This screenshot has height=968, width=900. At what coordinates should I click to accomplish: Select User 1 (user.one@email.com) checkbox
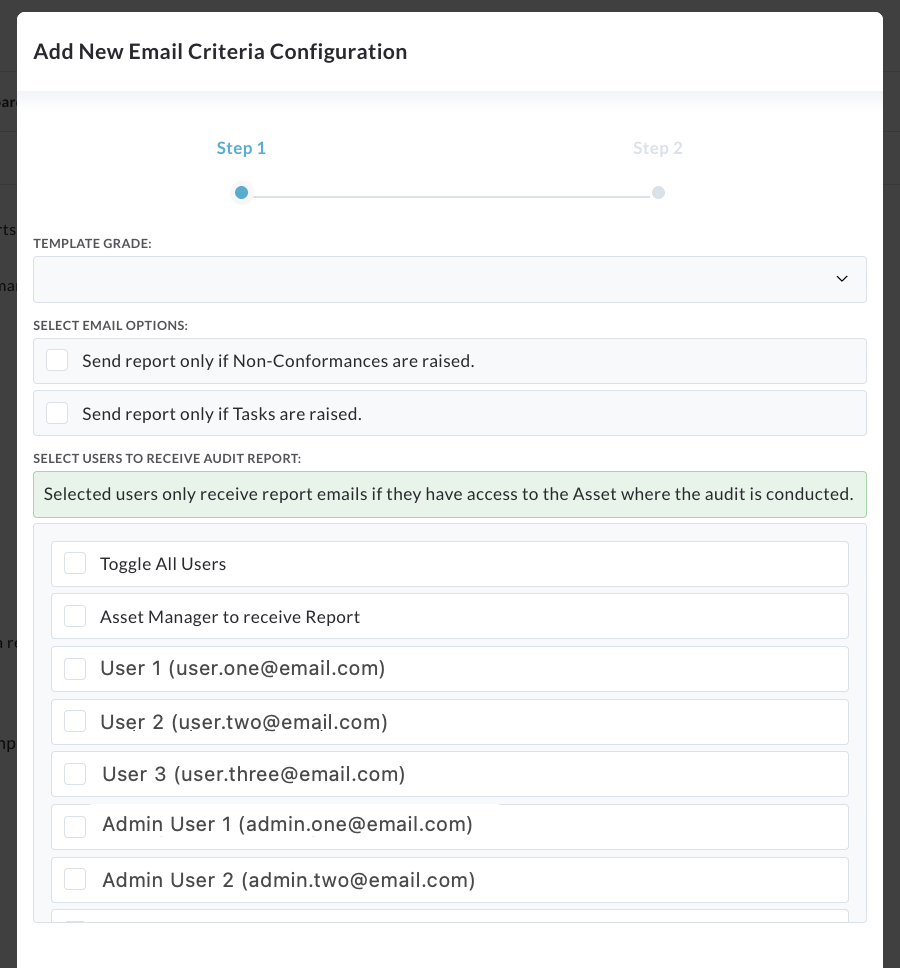(x=75, y=669)
